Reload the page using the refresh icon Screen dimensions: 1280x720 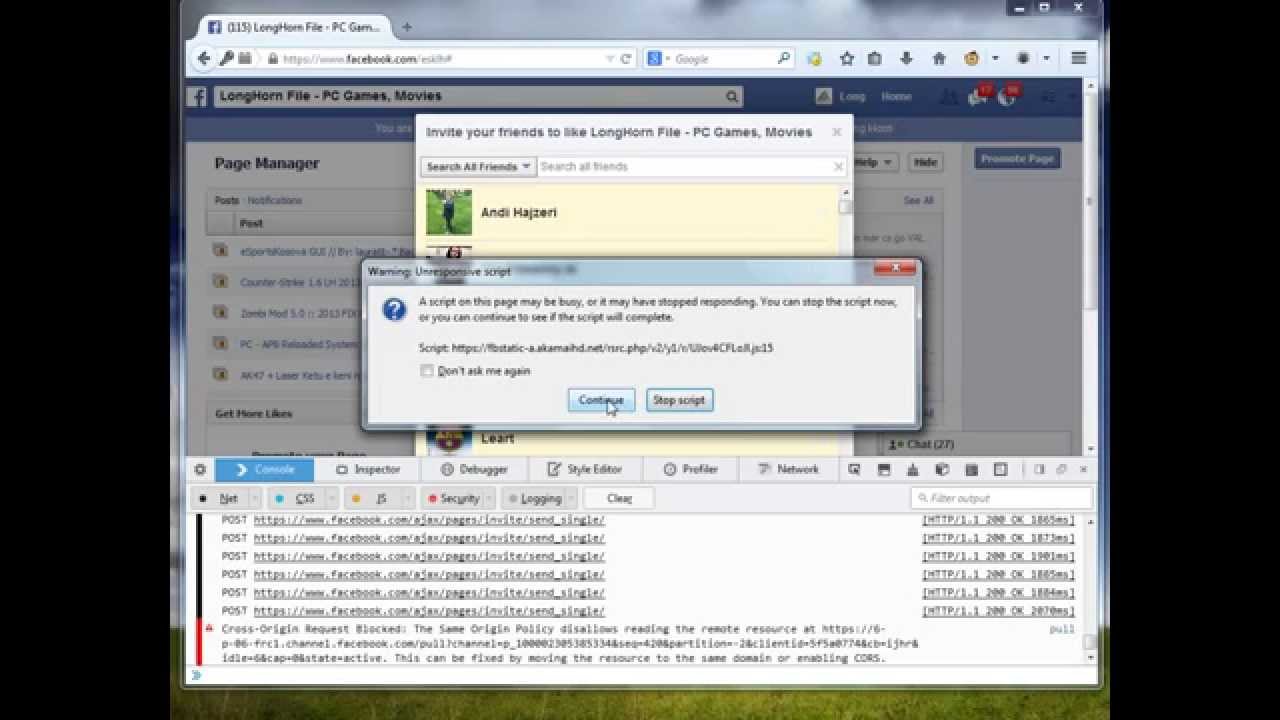pyautogui.click(x=626, y=59)
